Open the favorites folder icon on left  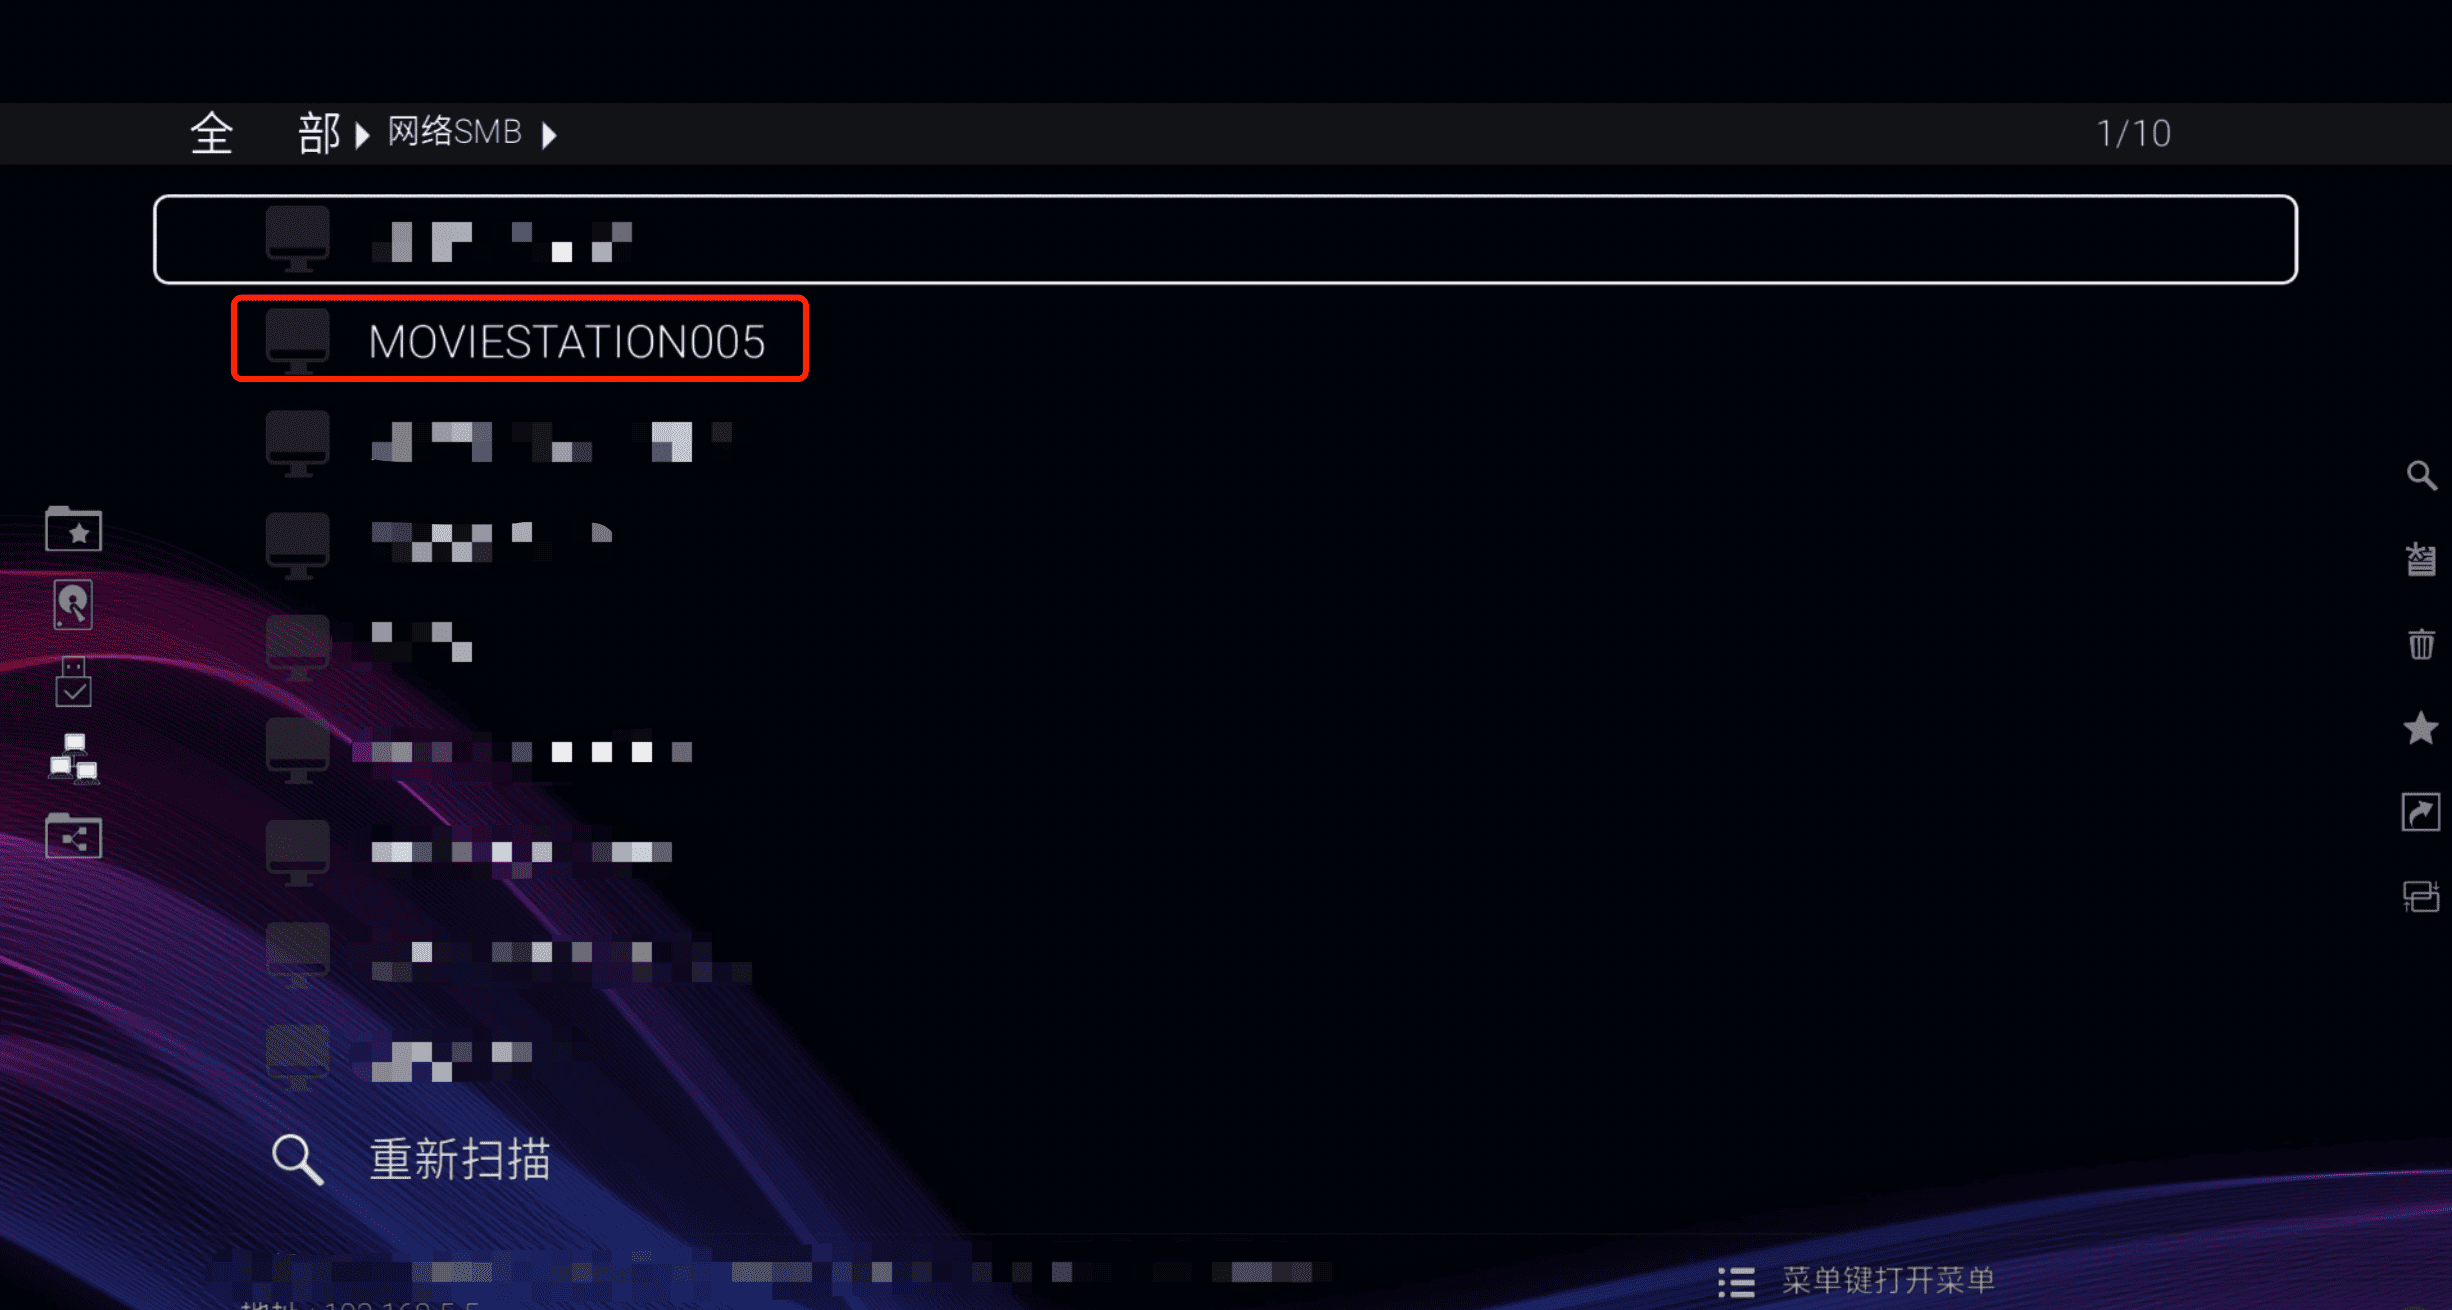coord(74,529)
